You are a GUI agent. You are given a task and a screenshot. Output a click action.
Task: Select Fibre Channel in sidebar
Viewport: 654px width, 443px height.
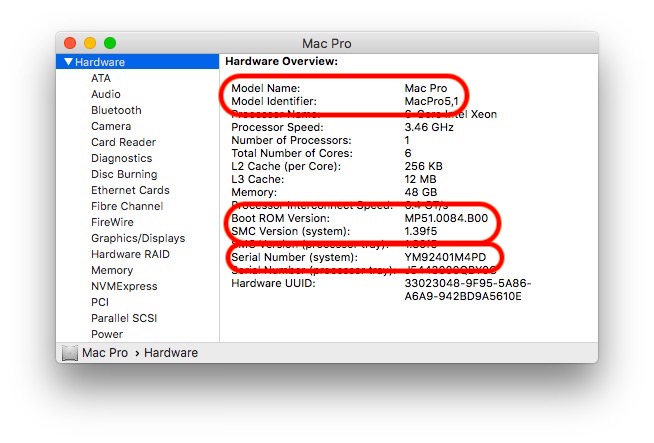pos(127,206)
